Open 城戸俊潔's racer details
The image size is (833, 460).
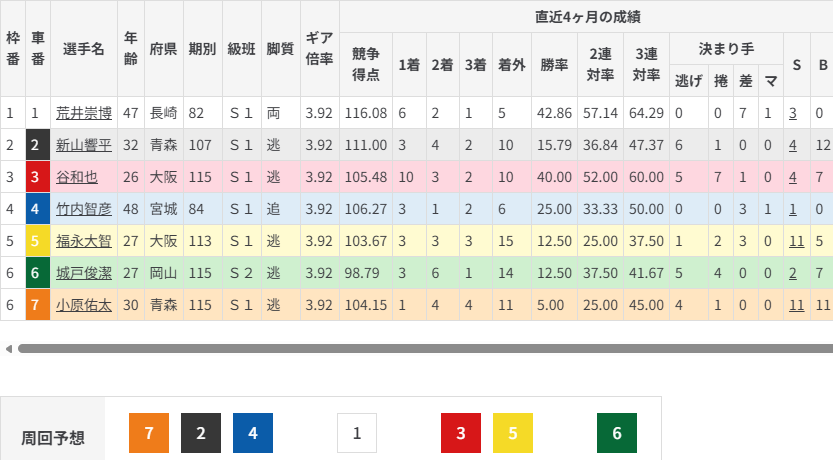[83, 273]
